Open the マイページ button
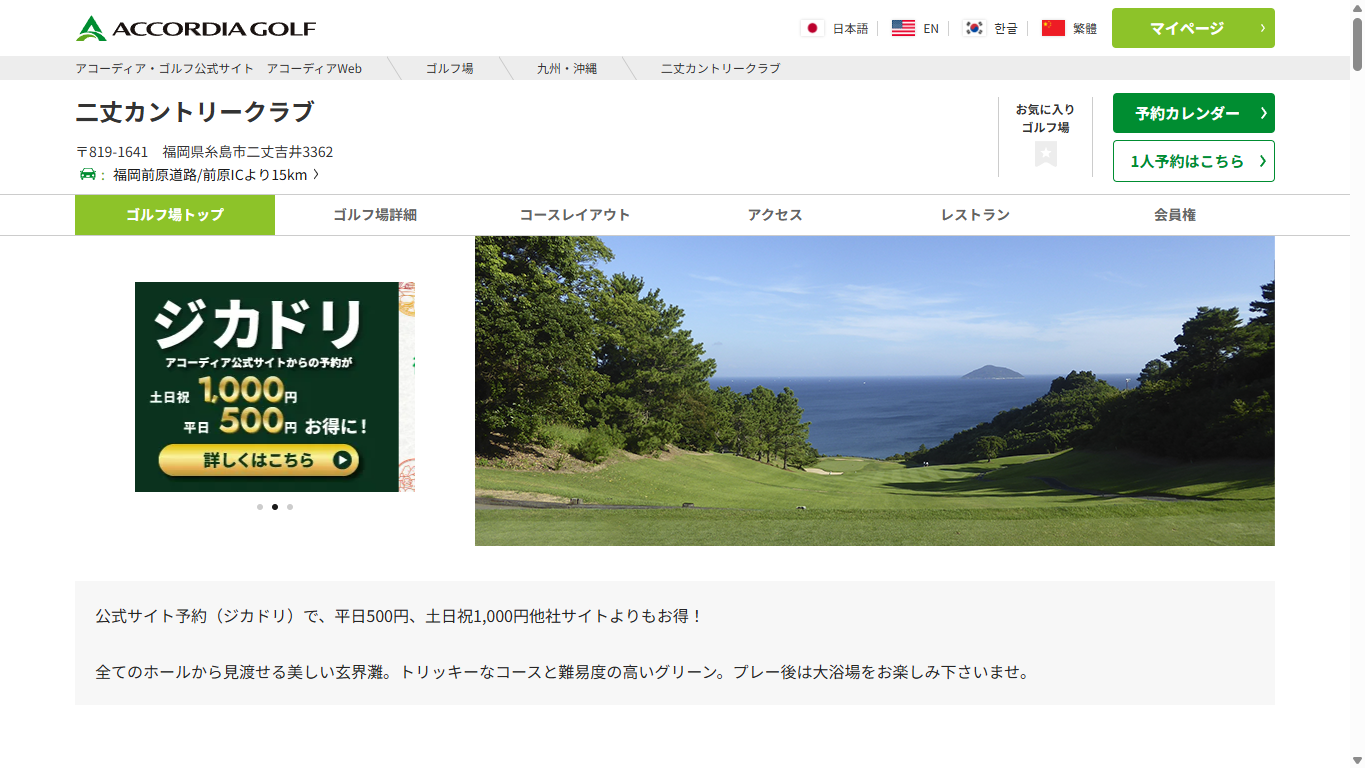The width and height of the screenshot is (1365, 768). click(x=1193, y=28)
